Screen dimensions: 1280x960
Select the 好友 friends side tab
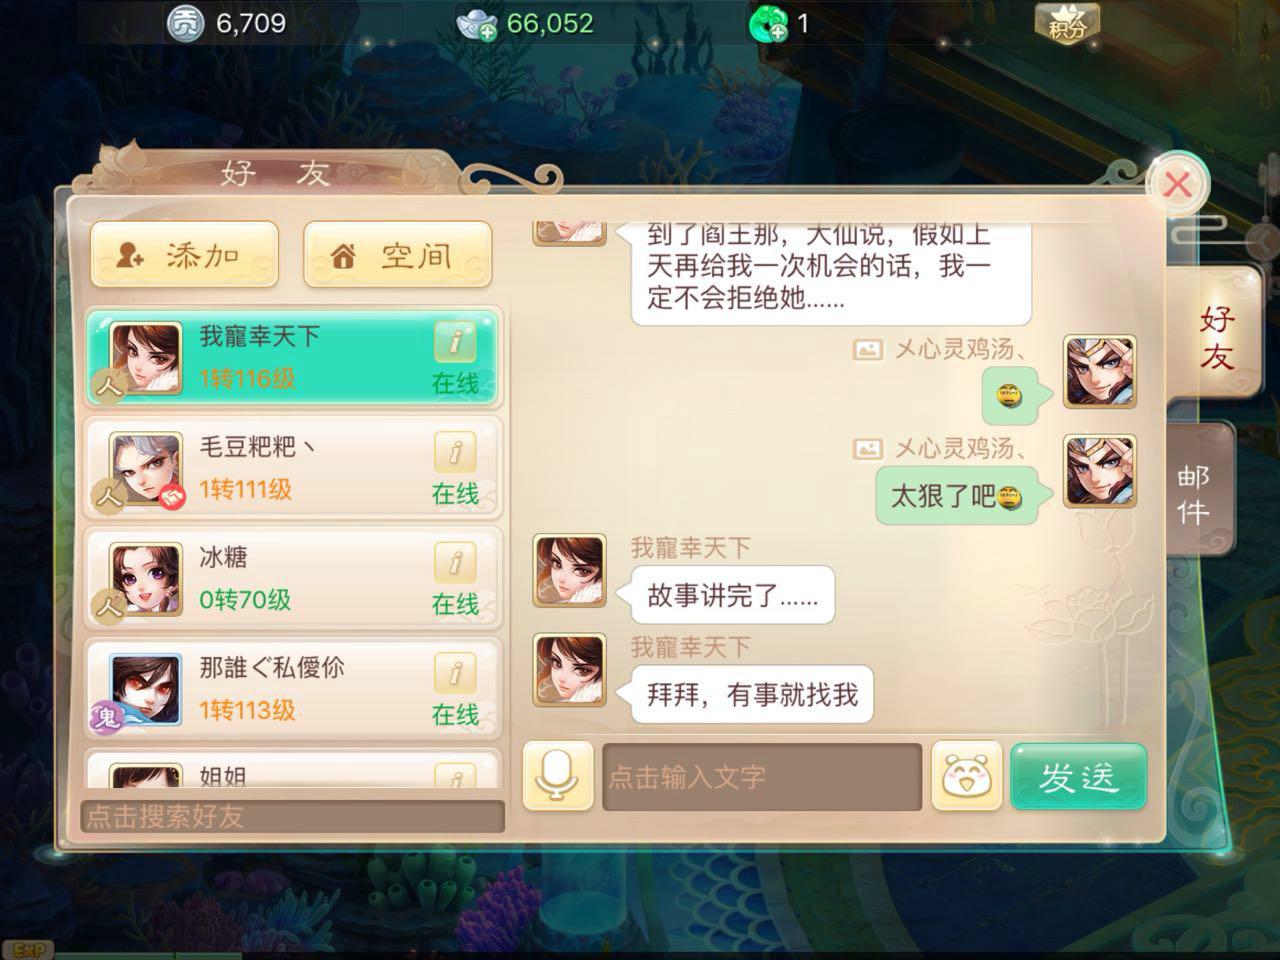[1214, 336]
